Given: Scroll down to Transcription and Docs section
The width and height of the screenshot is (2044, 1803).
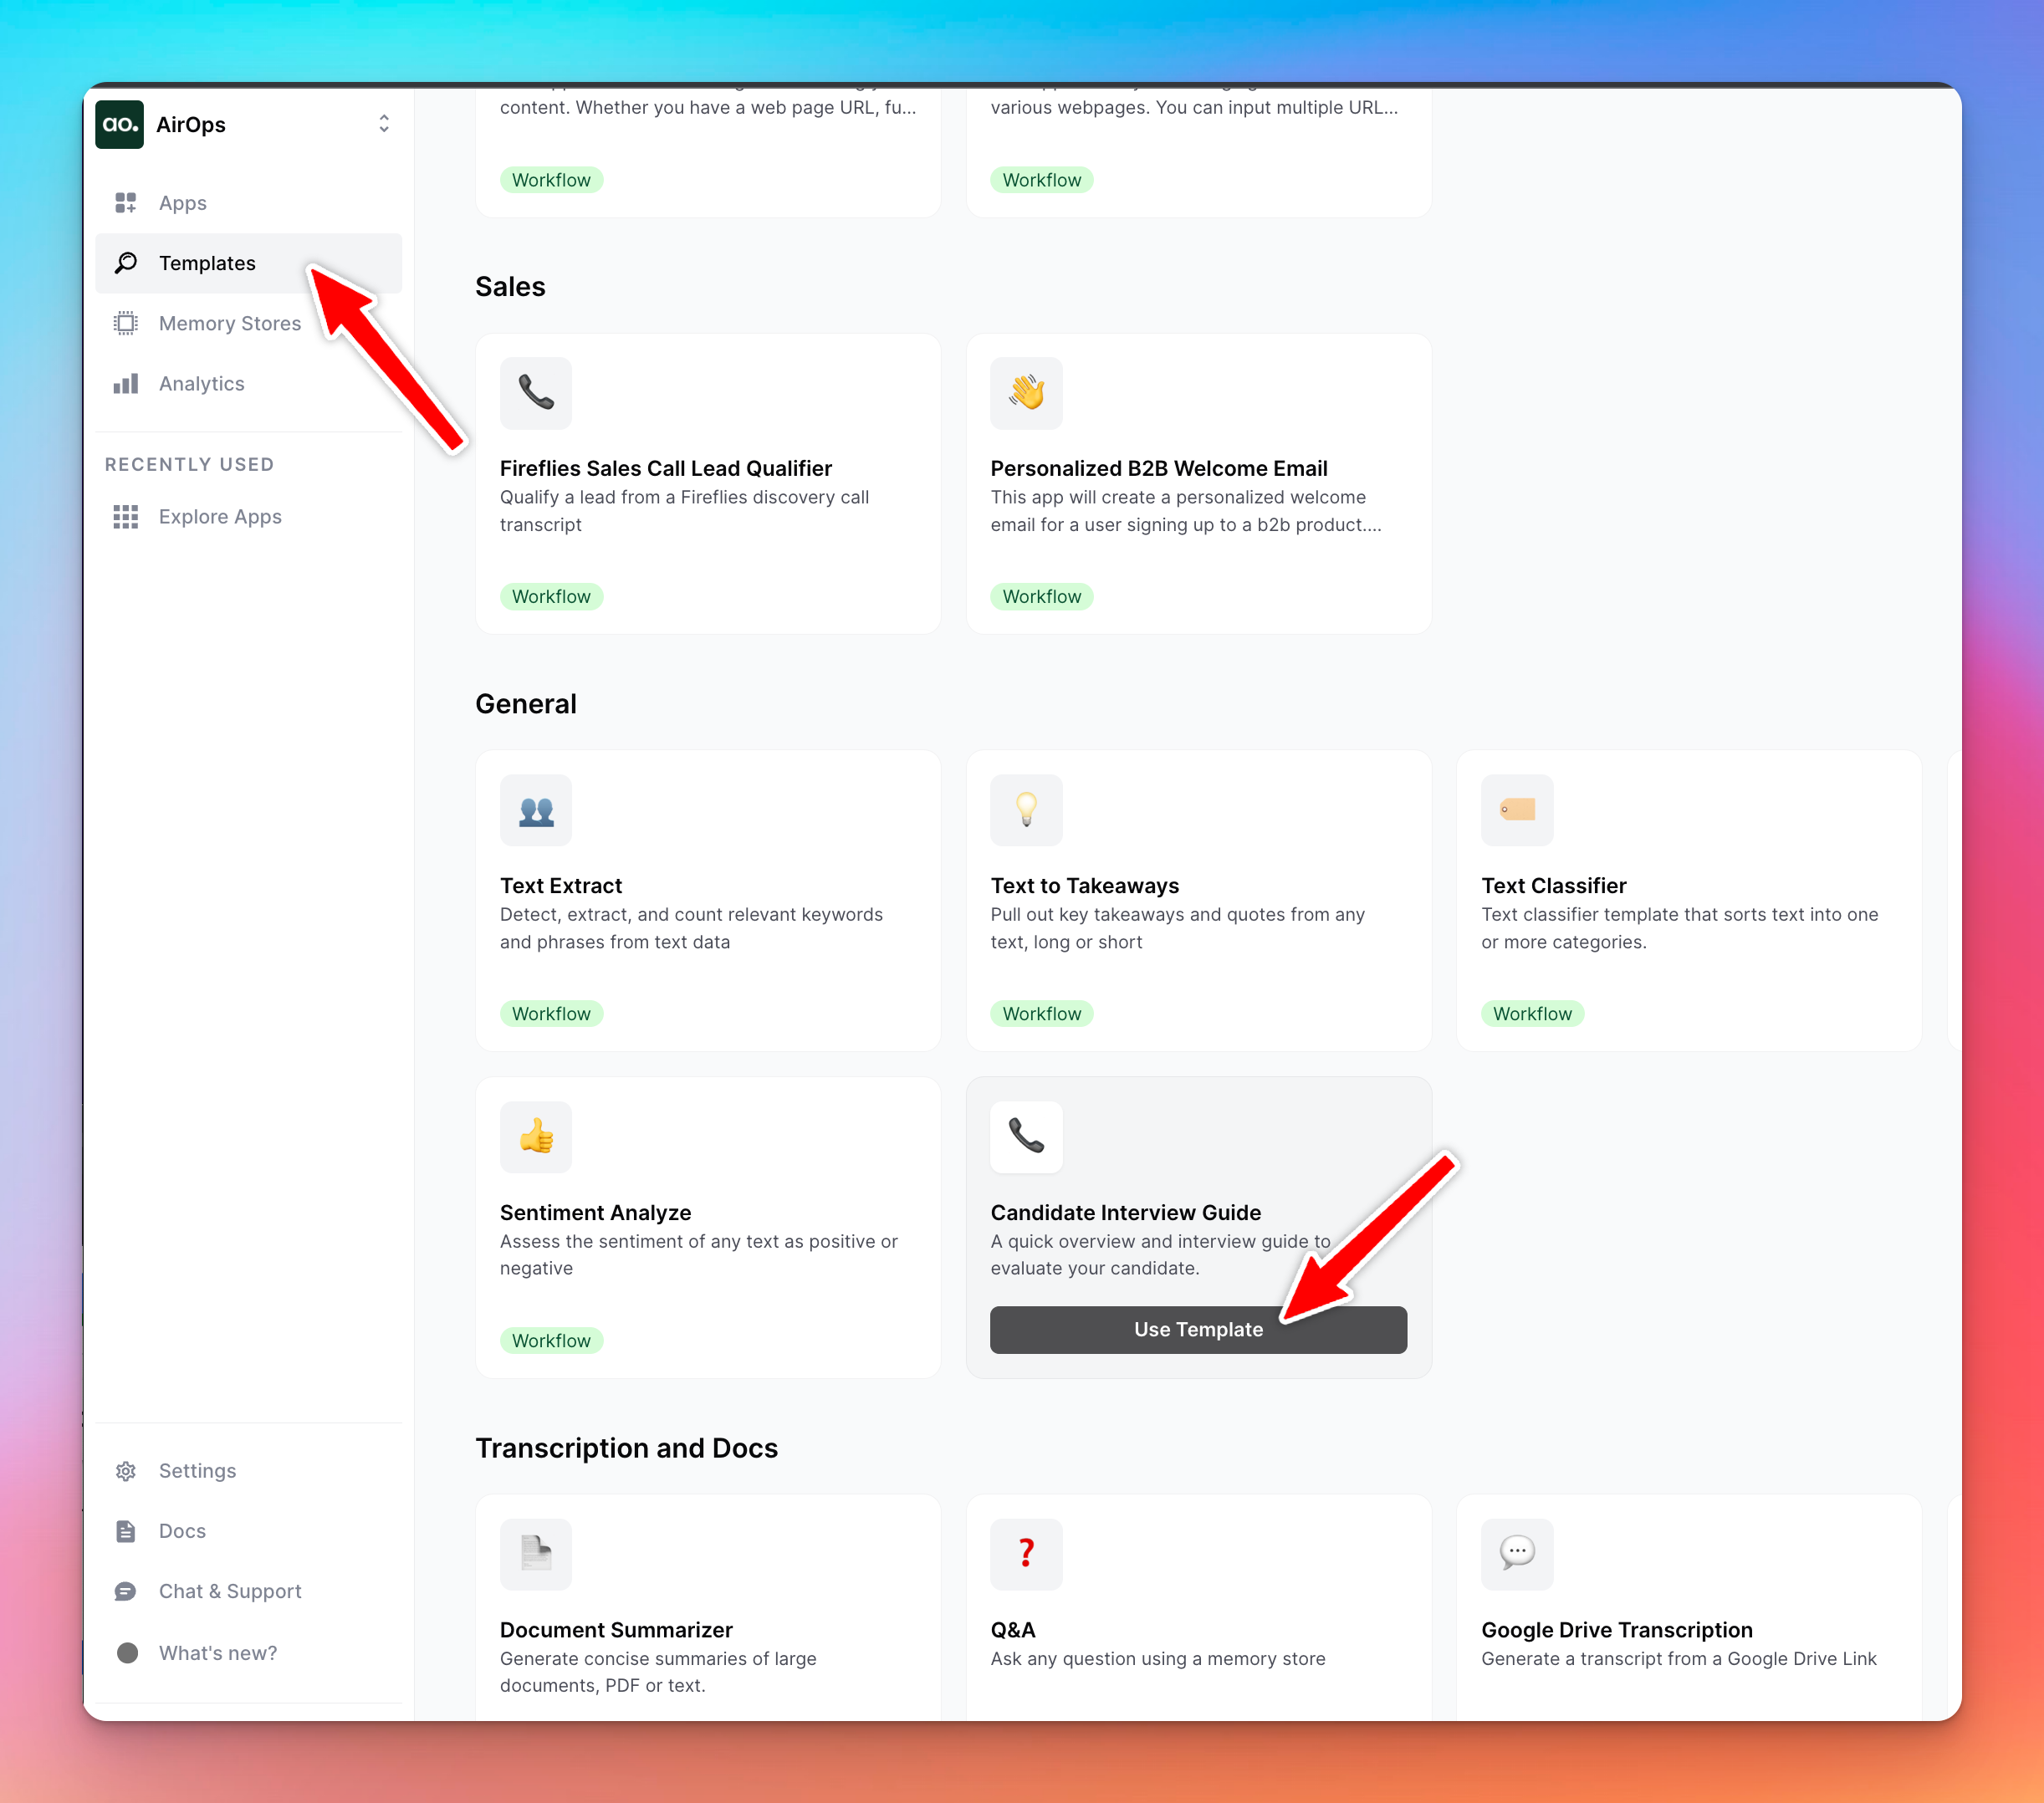Looking at the screenshot, I should pos(626,1446).
